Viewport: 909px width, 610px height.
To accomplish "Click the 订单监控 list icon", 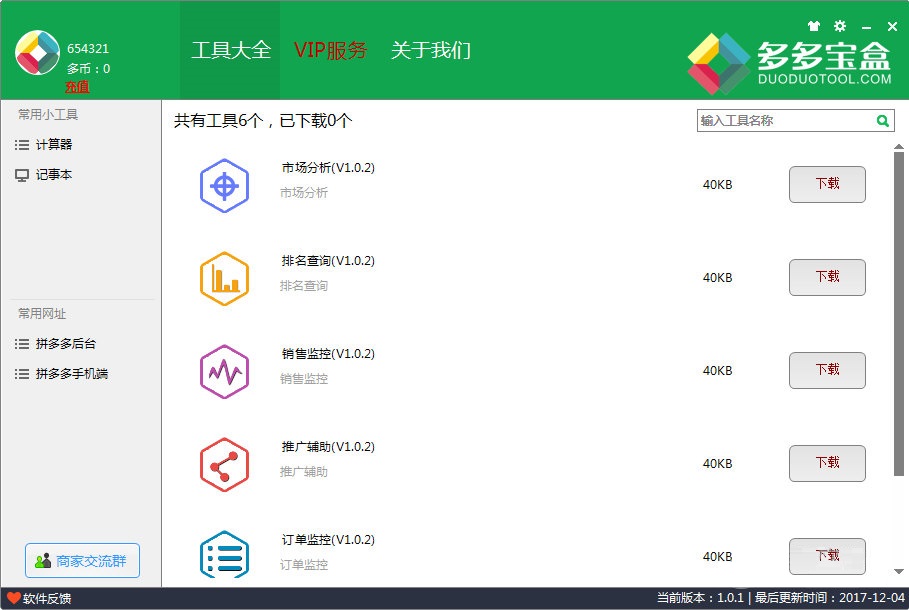I will [x=224, y=556].
